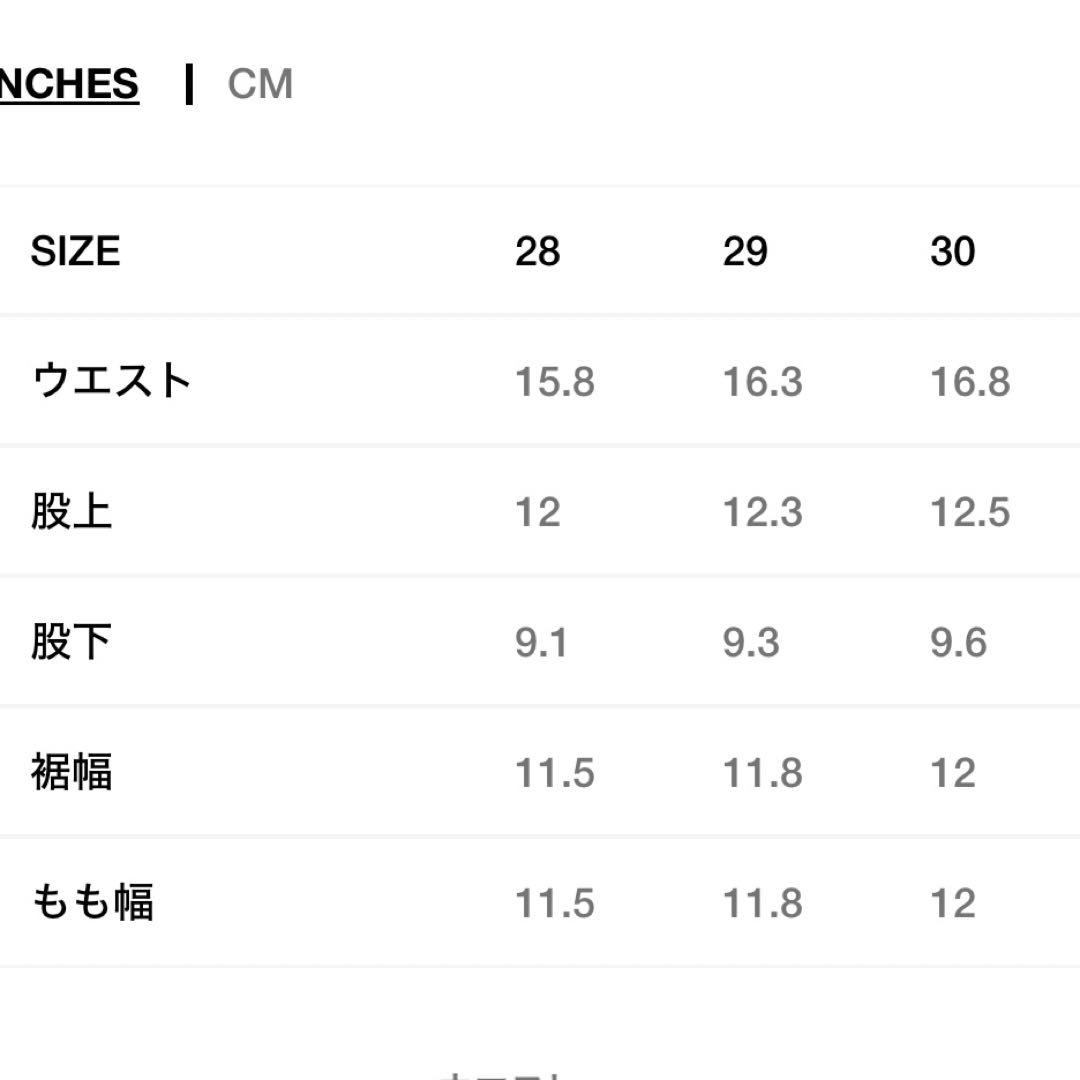Click the 股下 value 9.1 cell
Image resolution: width=1080 pixels, height=1080 pixels.
point(541,643)
